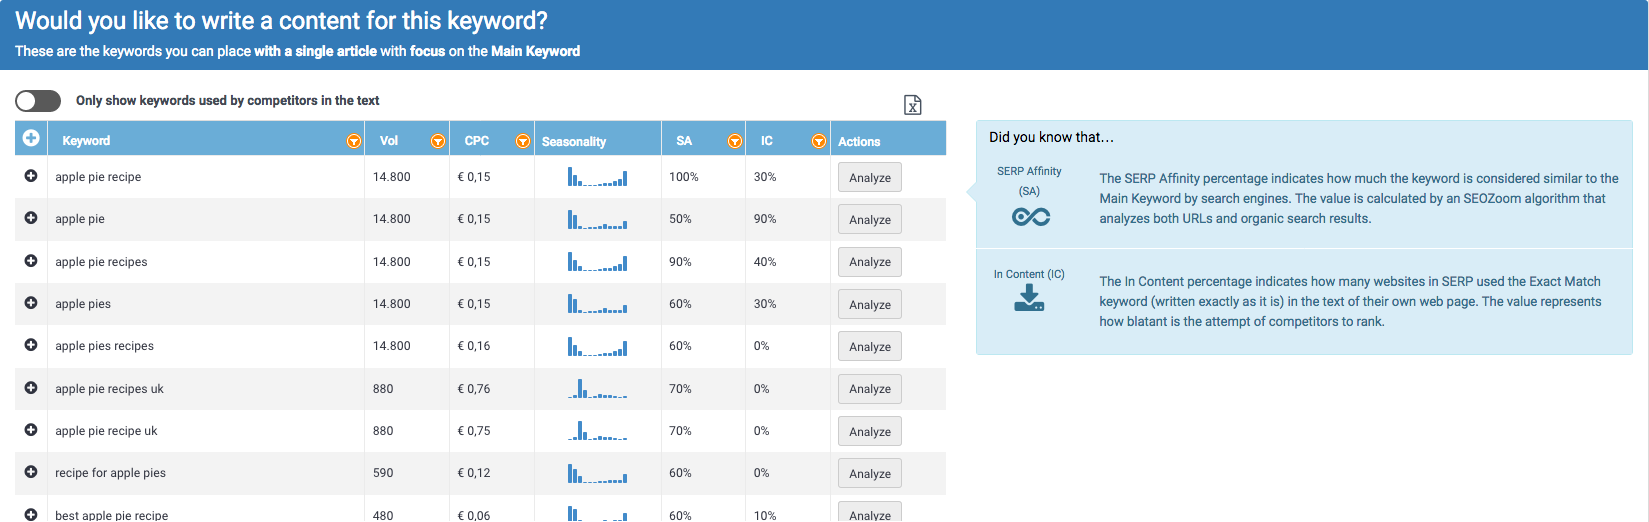Image resolution: width=1649 pixels, height=522 pixels.
Task: Add 'apple pies' keyword with plus icon
Action: click(31, 303)
